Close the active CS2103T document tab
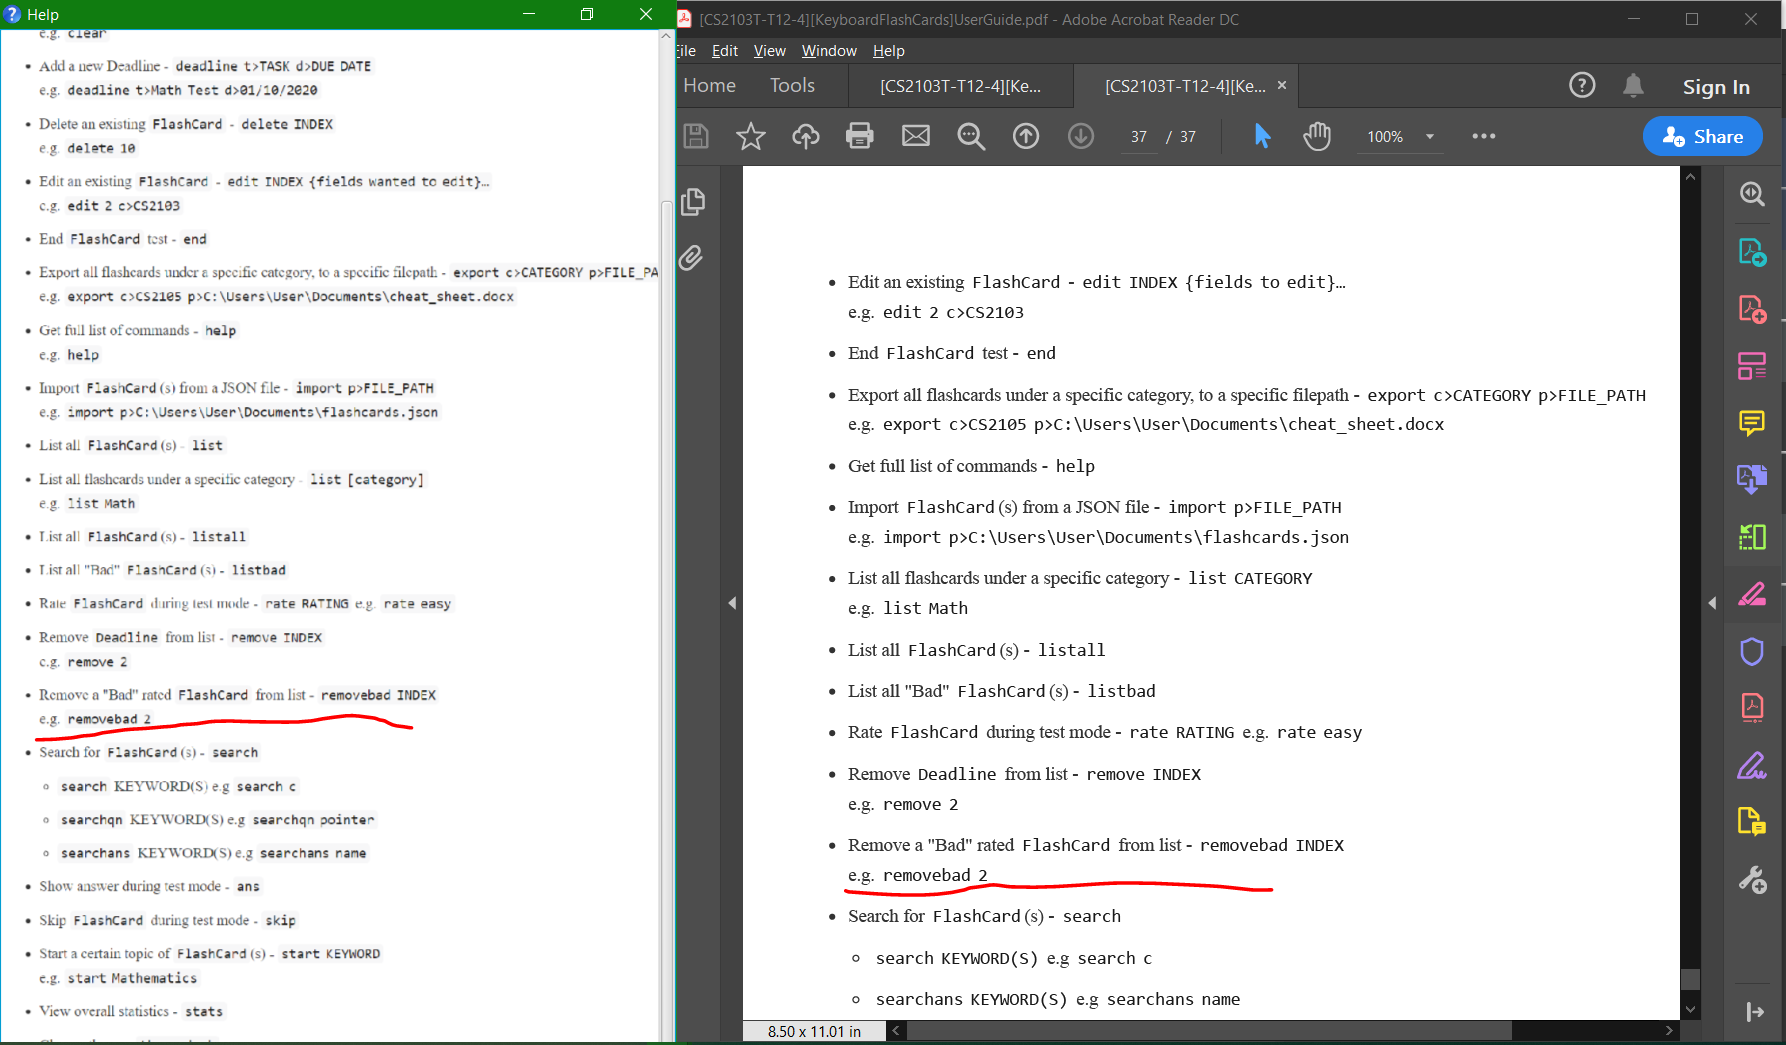The height and width of the screenshot is (1045, 1786). (x=1281, y=86)
